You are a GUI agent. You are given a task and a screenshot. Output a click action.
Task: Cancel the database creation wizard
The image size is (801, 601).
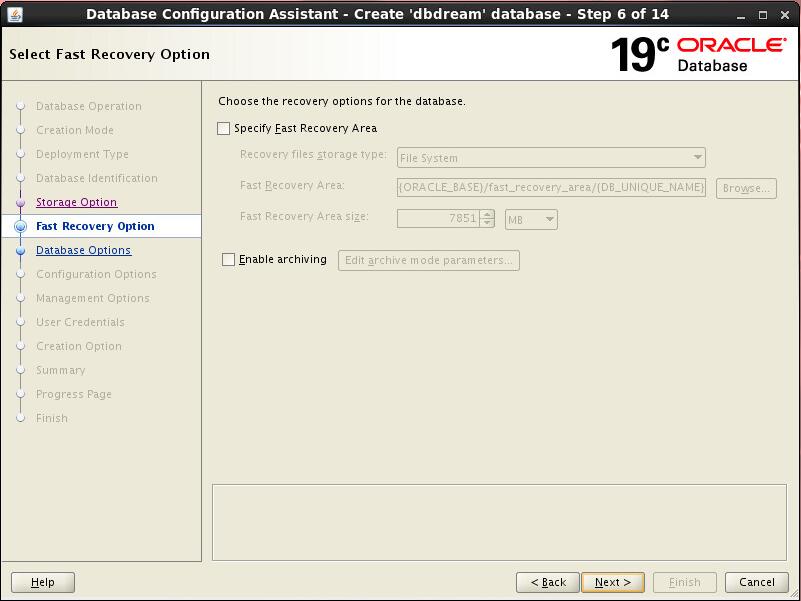tap(756, 582)
